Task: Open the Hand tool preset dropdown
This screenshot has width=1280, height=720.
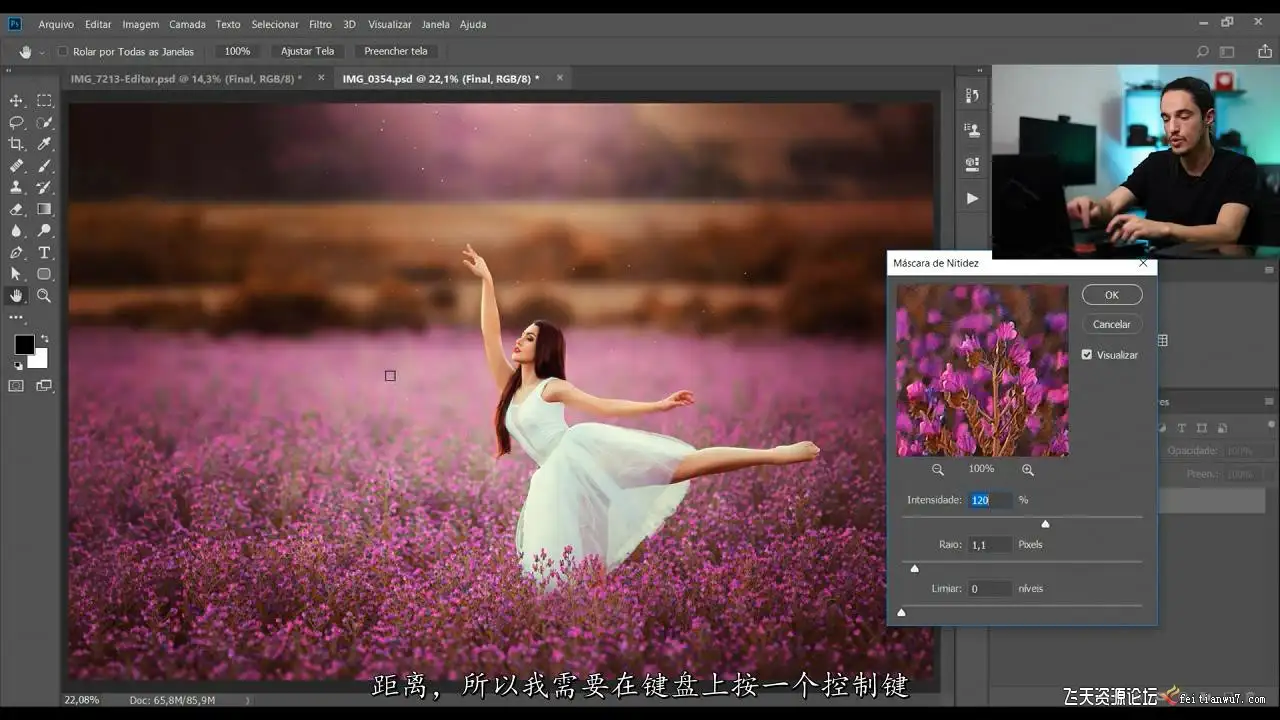Action: click(41, 52)
